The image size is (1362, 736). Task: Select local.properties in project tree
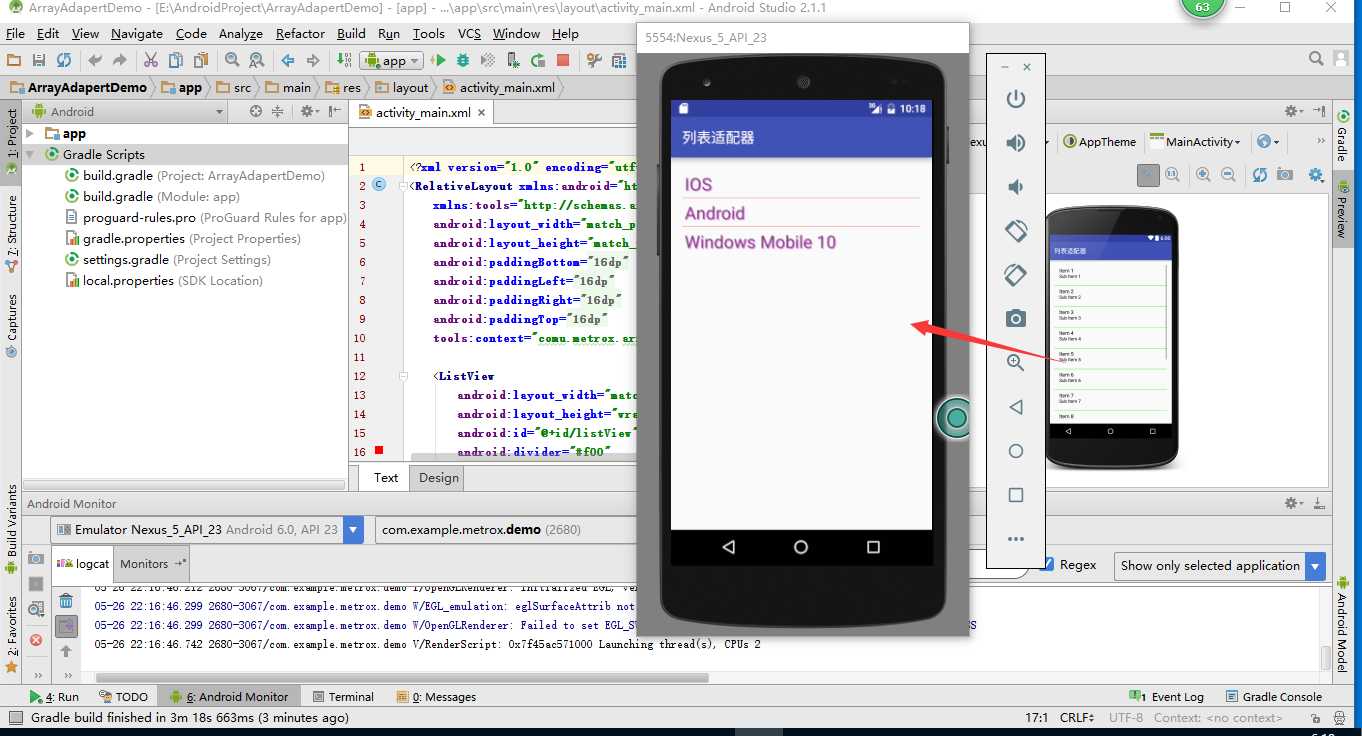tap(164, 280)
